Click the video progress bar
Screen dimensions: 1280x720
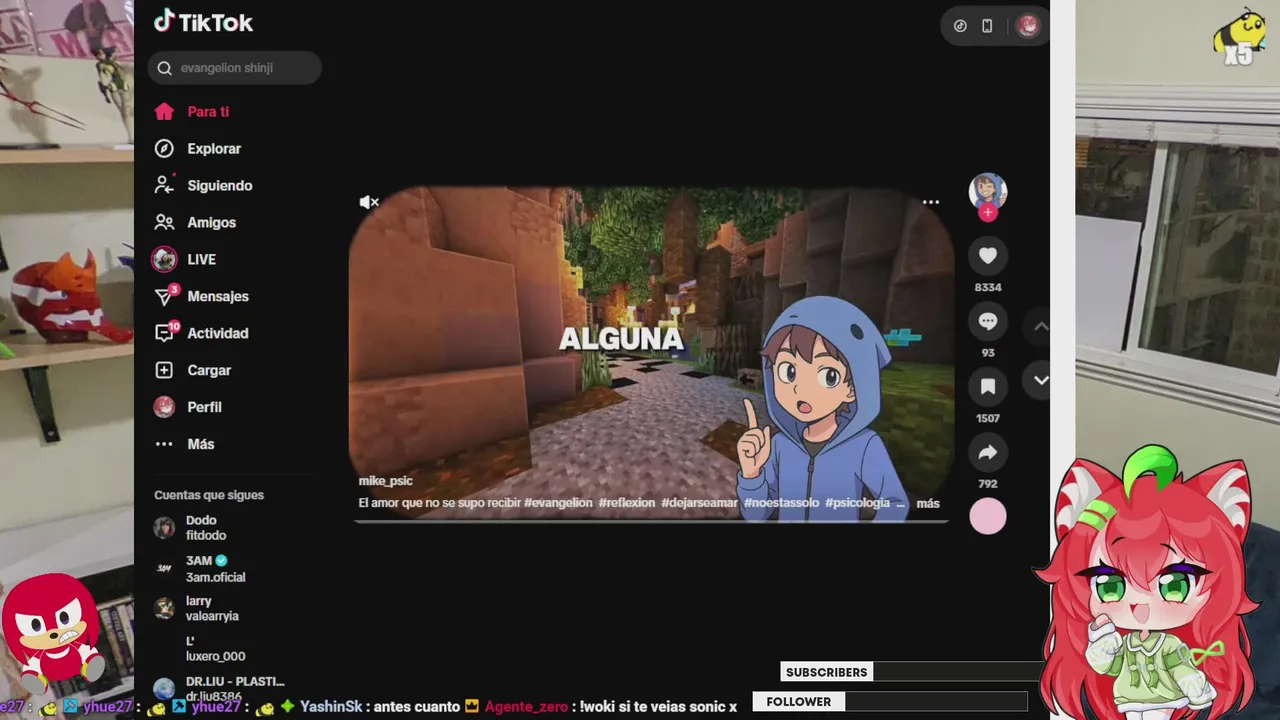651,521
